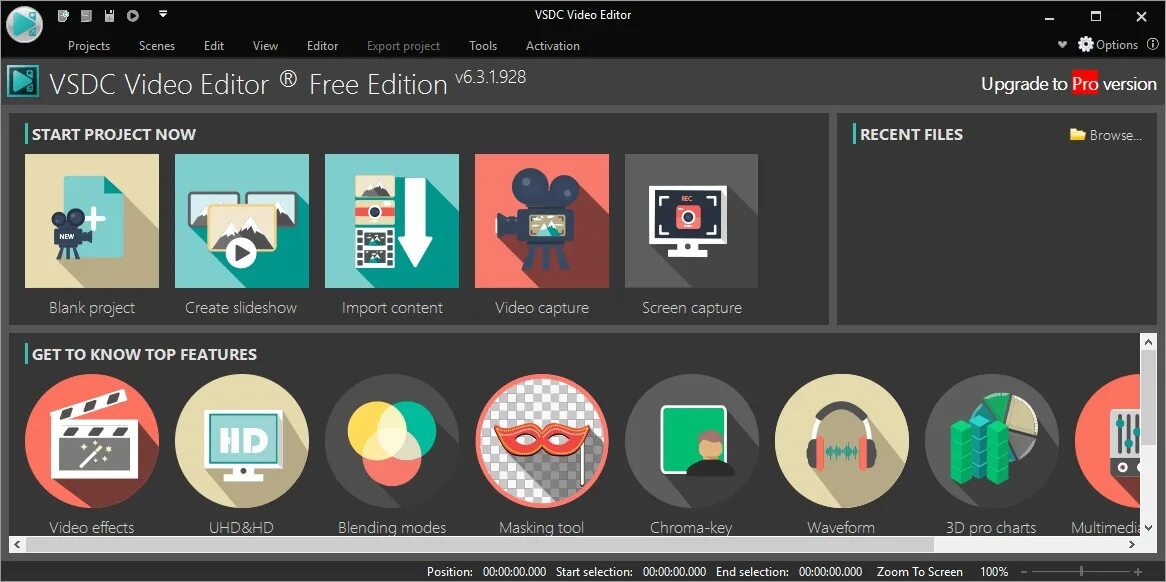Open the Masking tool feature
The width and height of the screenshot is (1166, 582).
pos(541,441)
